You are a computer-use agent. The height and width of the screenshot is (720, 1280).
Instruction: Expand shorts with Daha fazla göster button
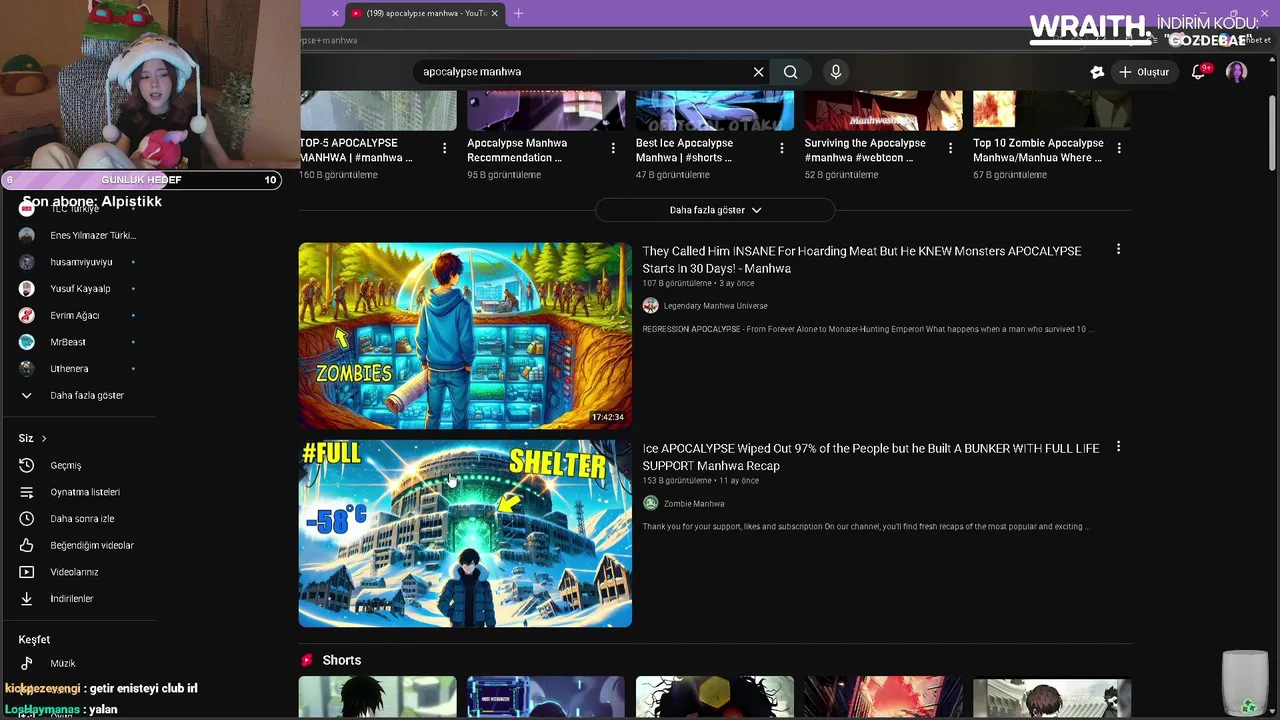715,210
